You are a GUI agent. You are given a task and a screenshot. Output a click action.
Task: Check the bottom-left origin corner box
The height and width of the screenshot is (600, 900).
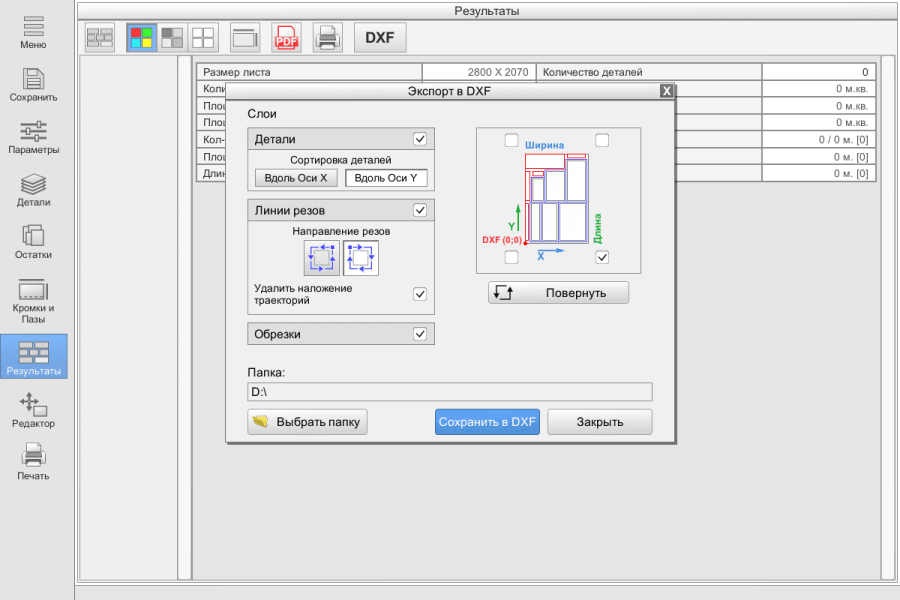511,257
